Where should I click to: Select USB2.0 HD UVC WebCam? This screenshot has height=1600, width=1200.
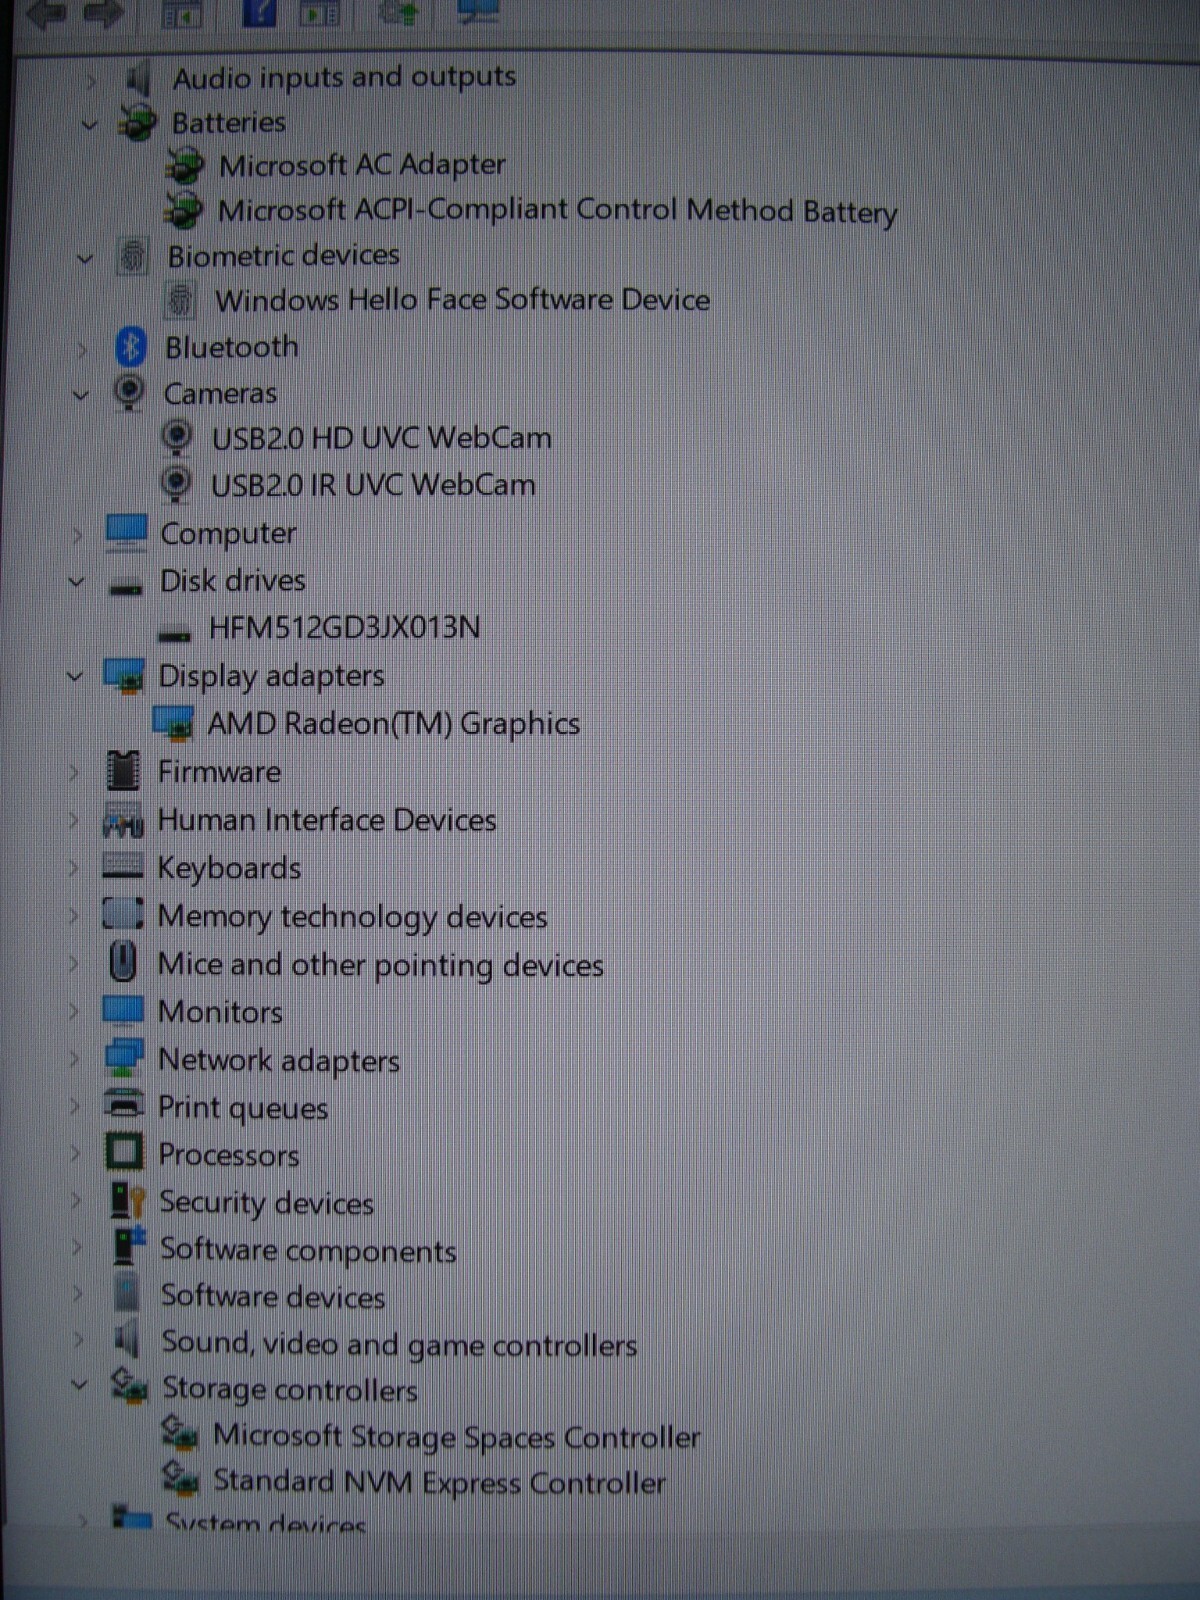381,438
